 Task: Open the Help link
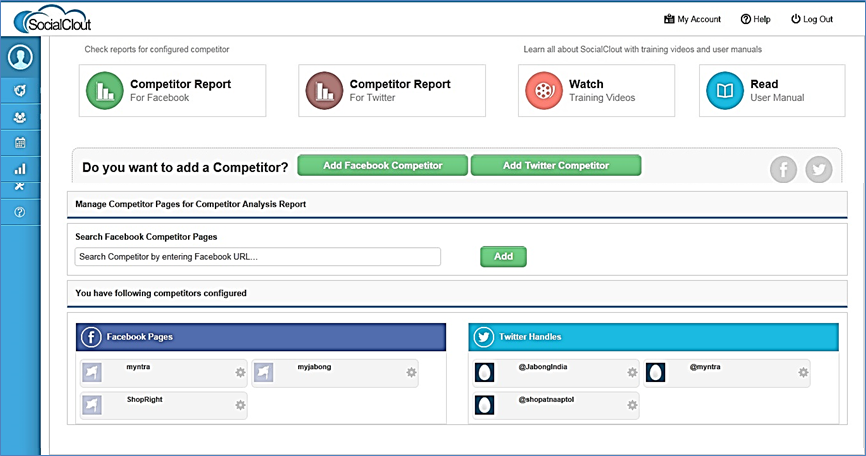point(755,19)
